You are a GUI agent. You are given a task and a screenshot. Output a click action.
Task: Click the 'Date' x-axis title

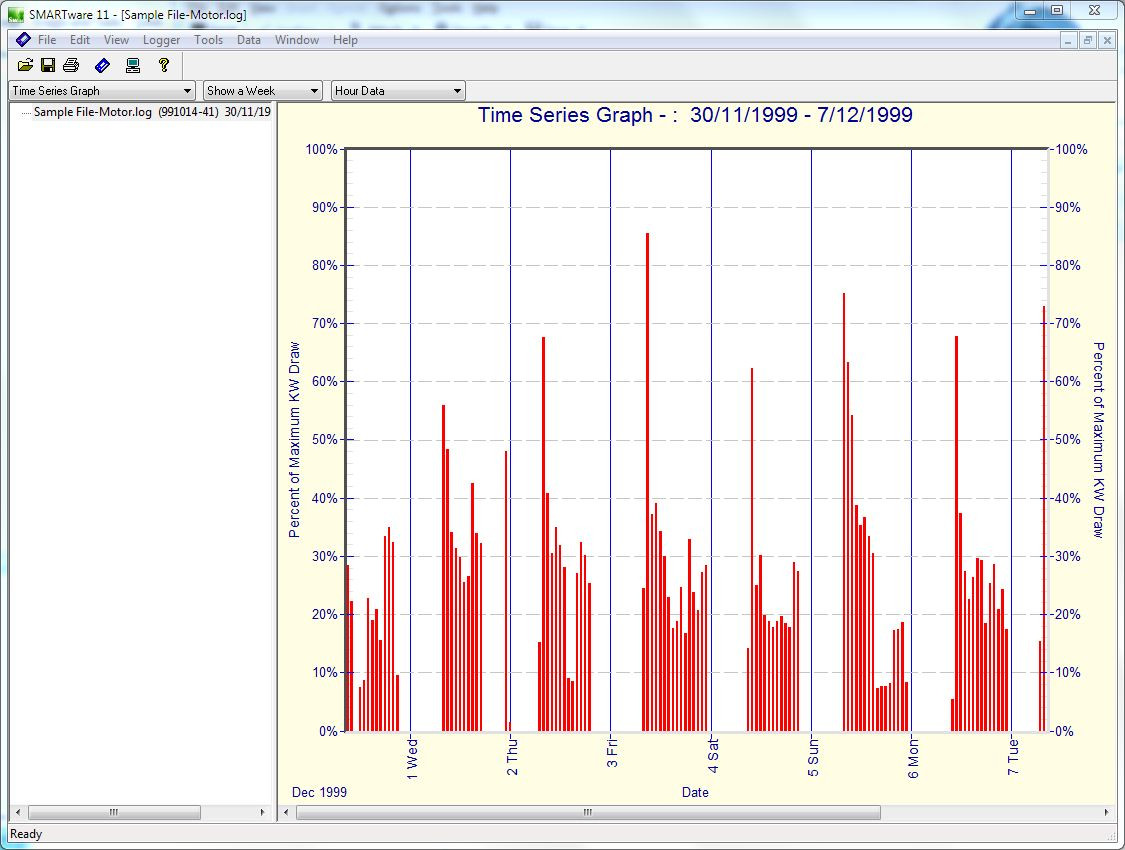(695, 793)
